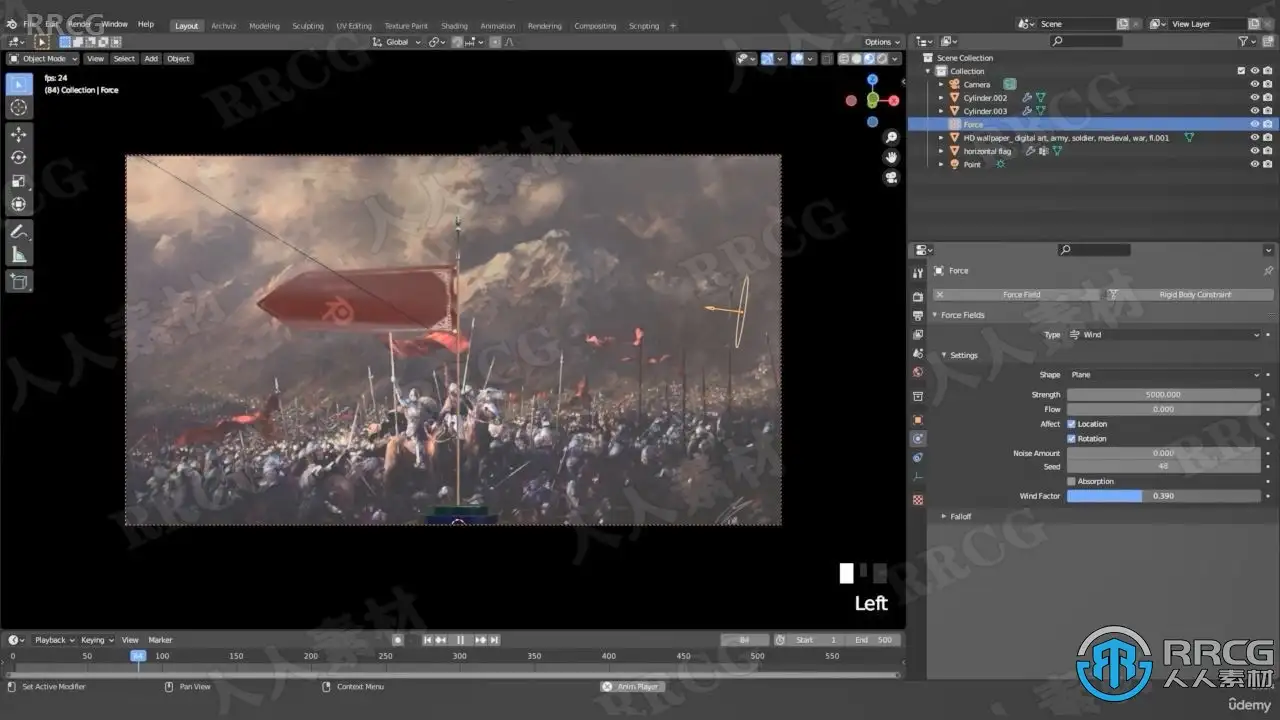Click the Strength value field showing 5000.000

click(x=1163, y=395)
